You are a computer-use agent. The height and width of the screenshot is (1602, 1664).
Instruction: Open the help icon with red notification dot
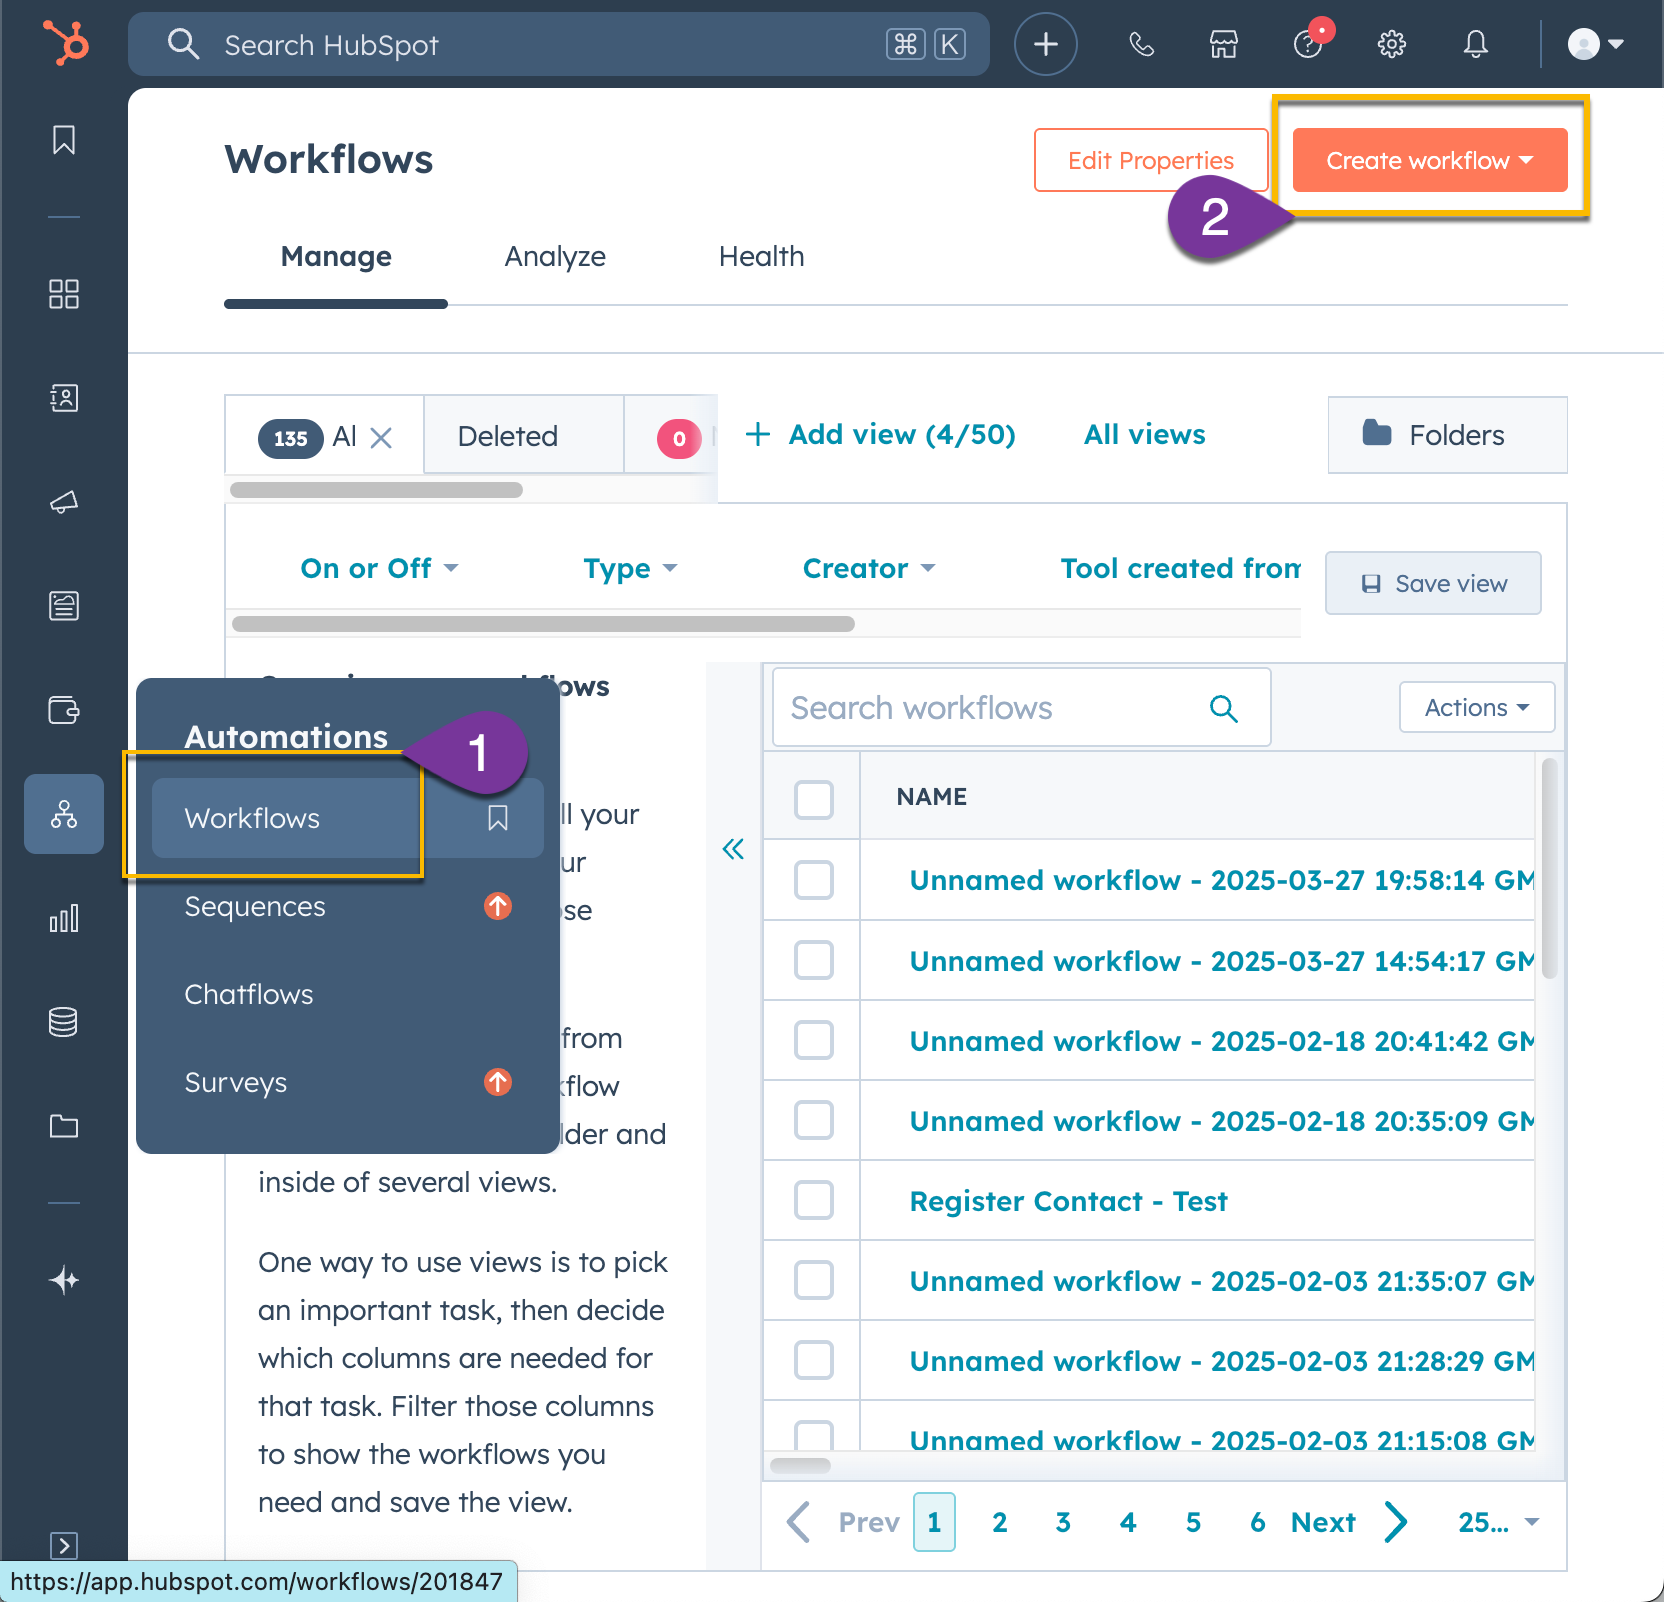[1308, 44]
